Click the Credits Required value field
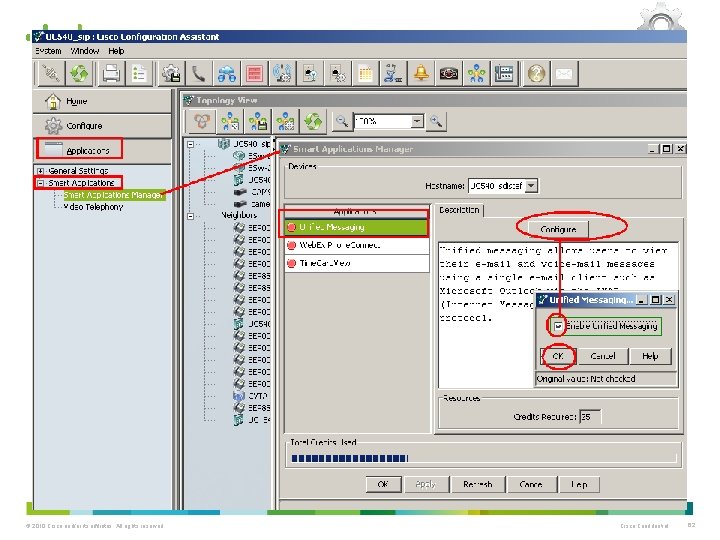Screen dimensions: 720x540 click(590, 417)
